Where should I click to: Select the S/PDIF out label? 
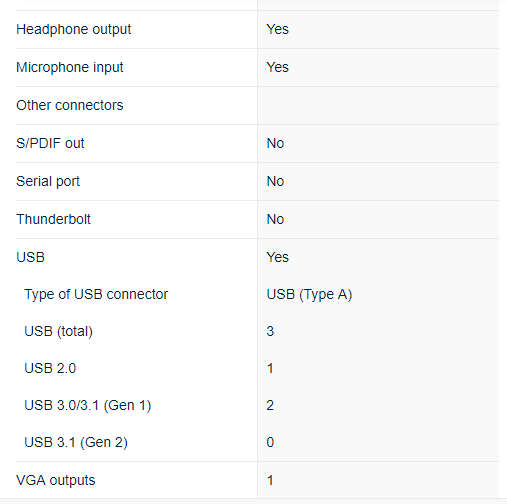tap(50, 143)
